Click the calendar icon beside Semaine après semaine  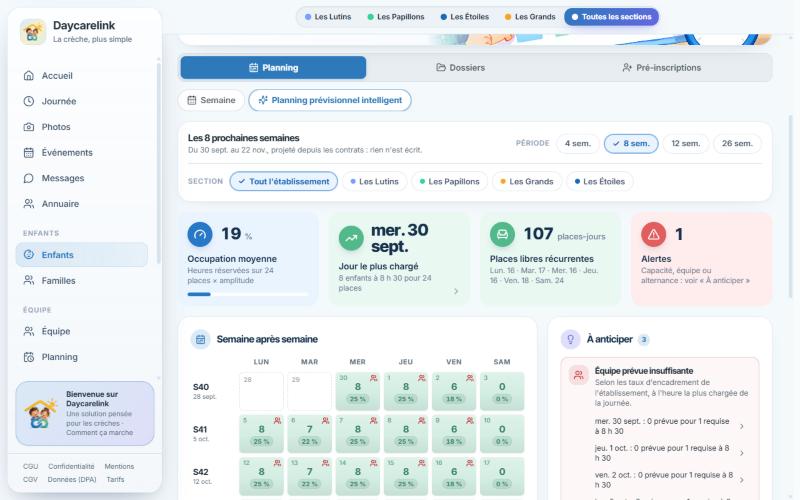tap(201, 339)
